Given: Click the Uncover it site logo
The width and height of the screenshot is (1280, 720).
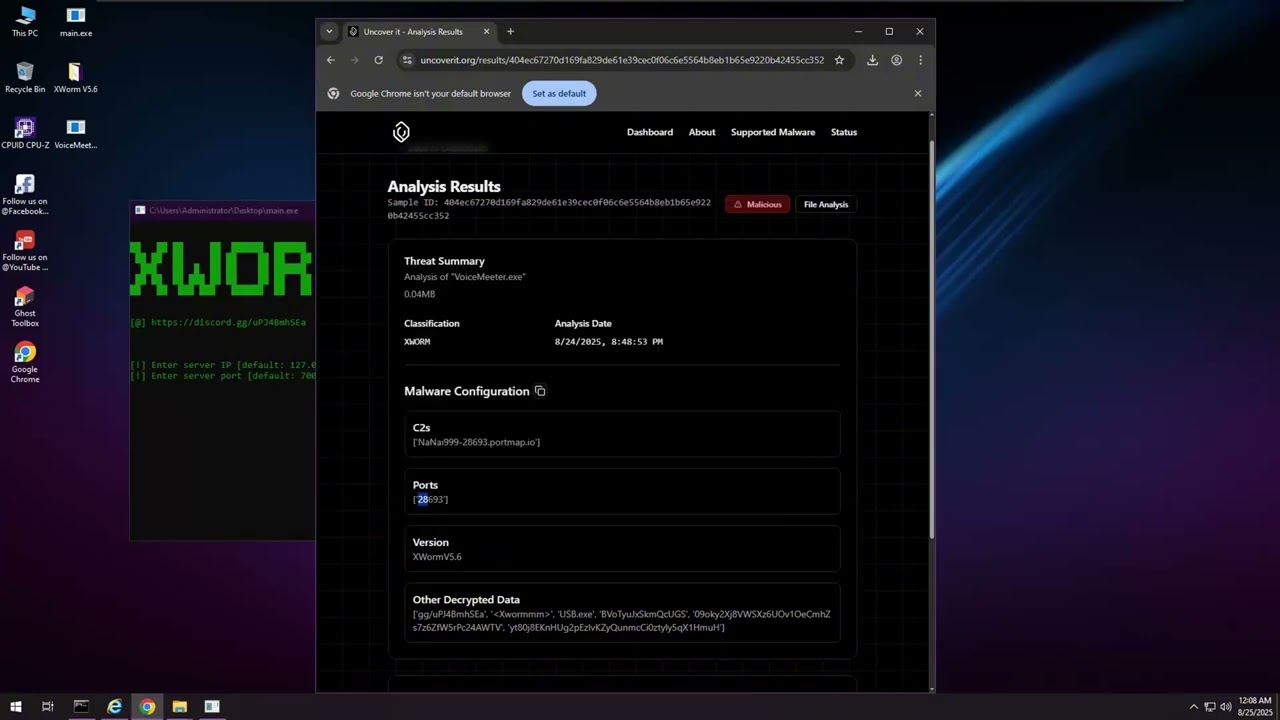Looking at the screenshot, I should point(401,132).
